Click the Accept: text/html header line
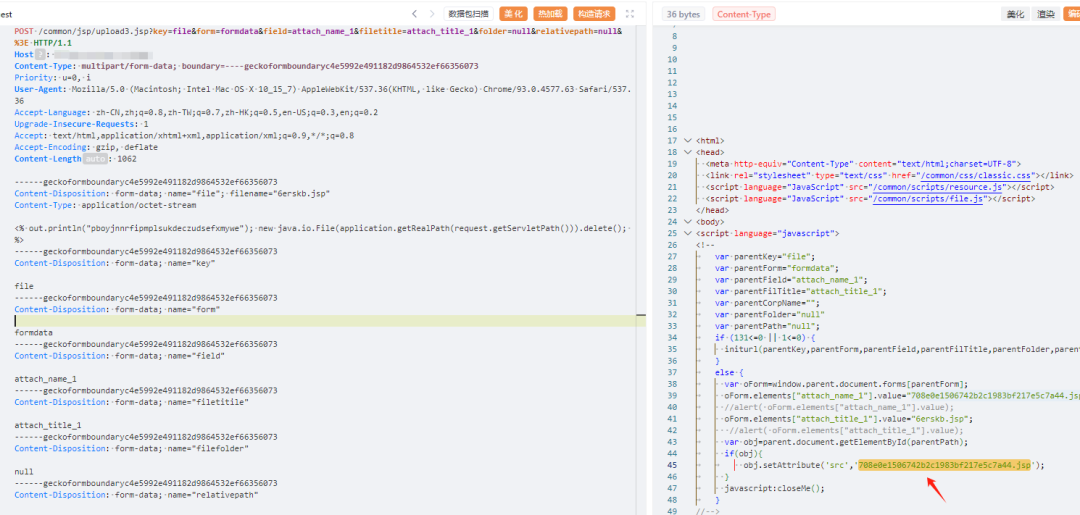The width and height of the screenshot is (1080, 515). coord(184,136)
